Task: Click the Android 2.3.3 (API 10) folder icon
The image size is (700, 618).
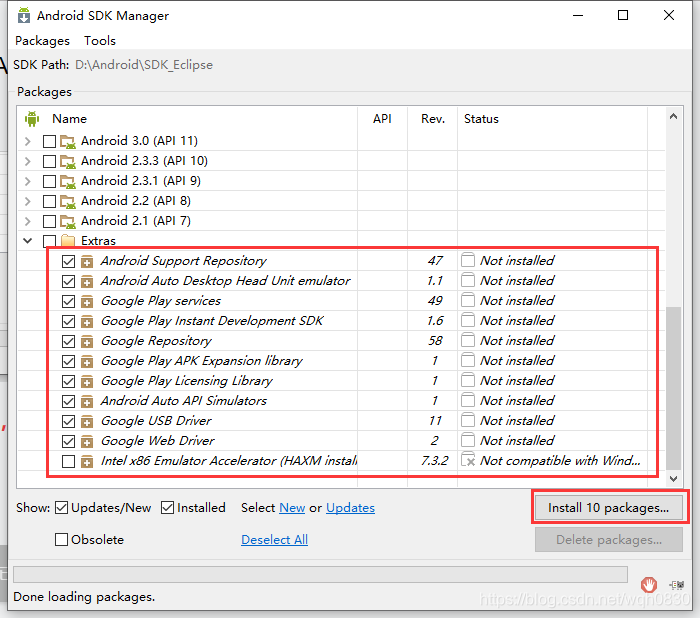Action: [67, 161]
